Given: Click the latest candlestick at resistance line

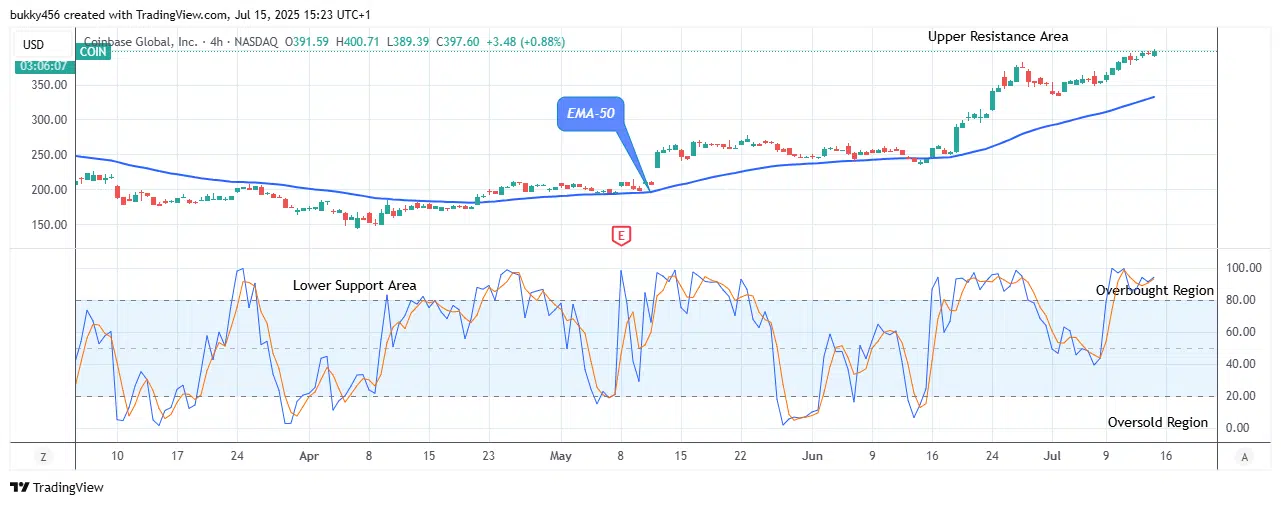Looking at the screenshot, I should [1154, 52].
